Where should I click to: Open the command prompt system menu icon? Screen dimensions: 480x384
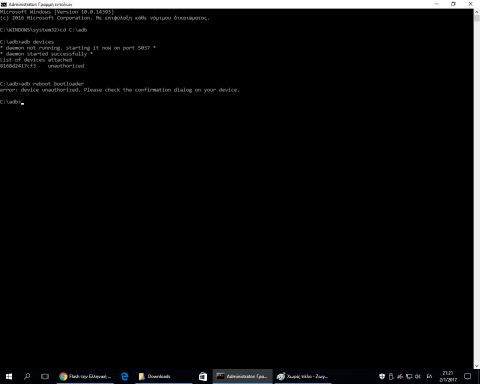click(4, 4)
